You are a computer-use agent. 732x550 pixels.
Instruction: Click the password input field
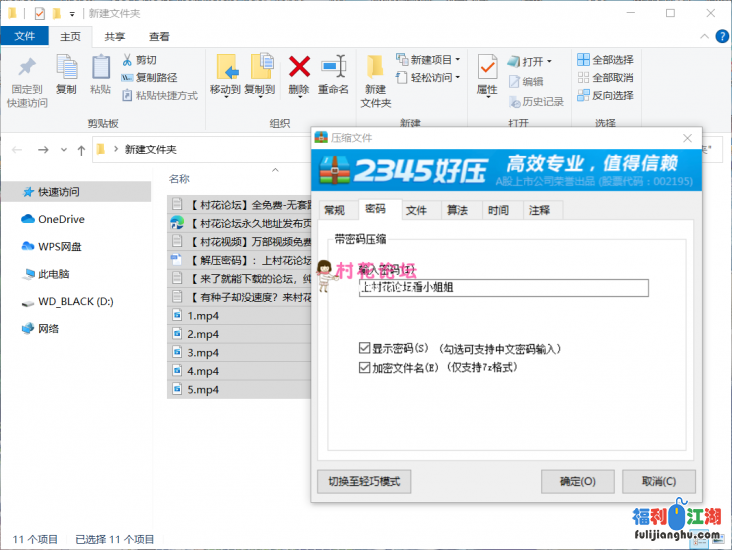(x=503, y=288)
